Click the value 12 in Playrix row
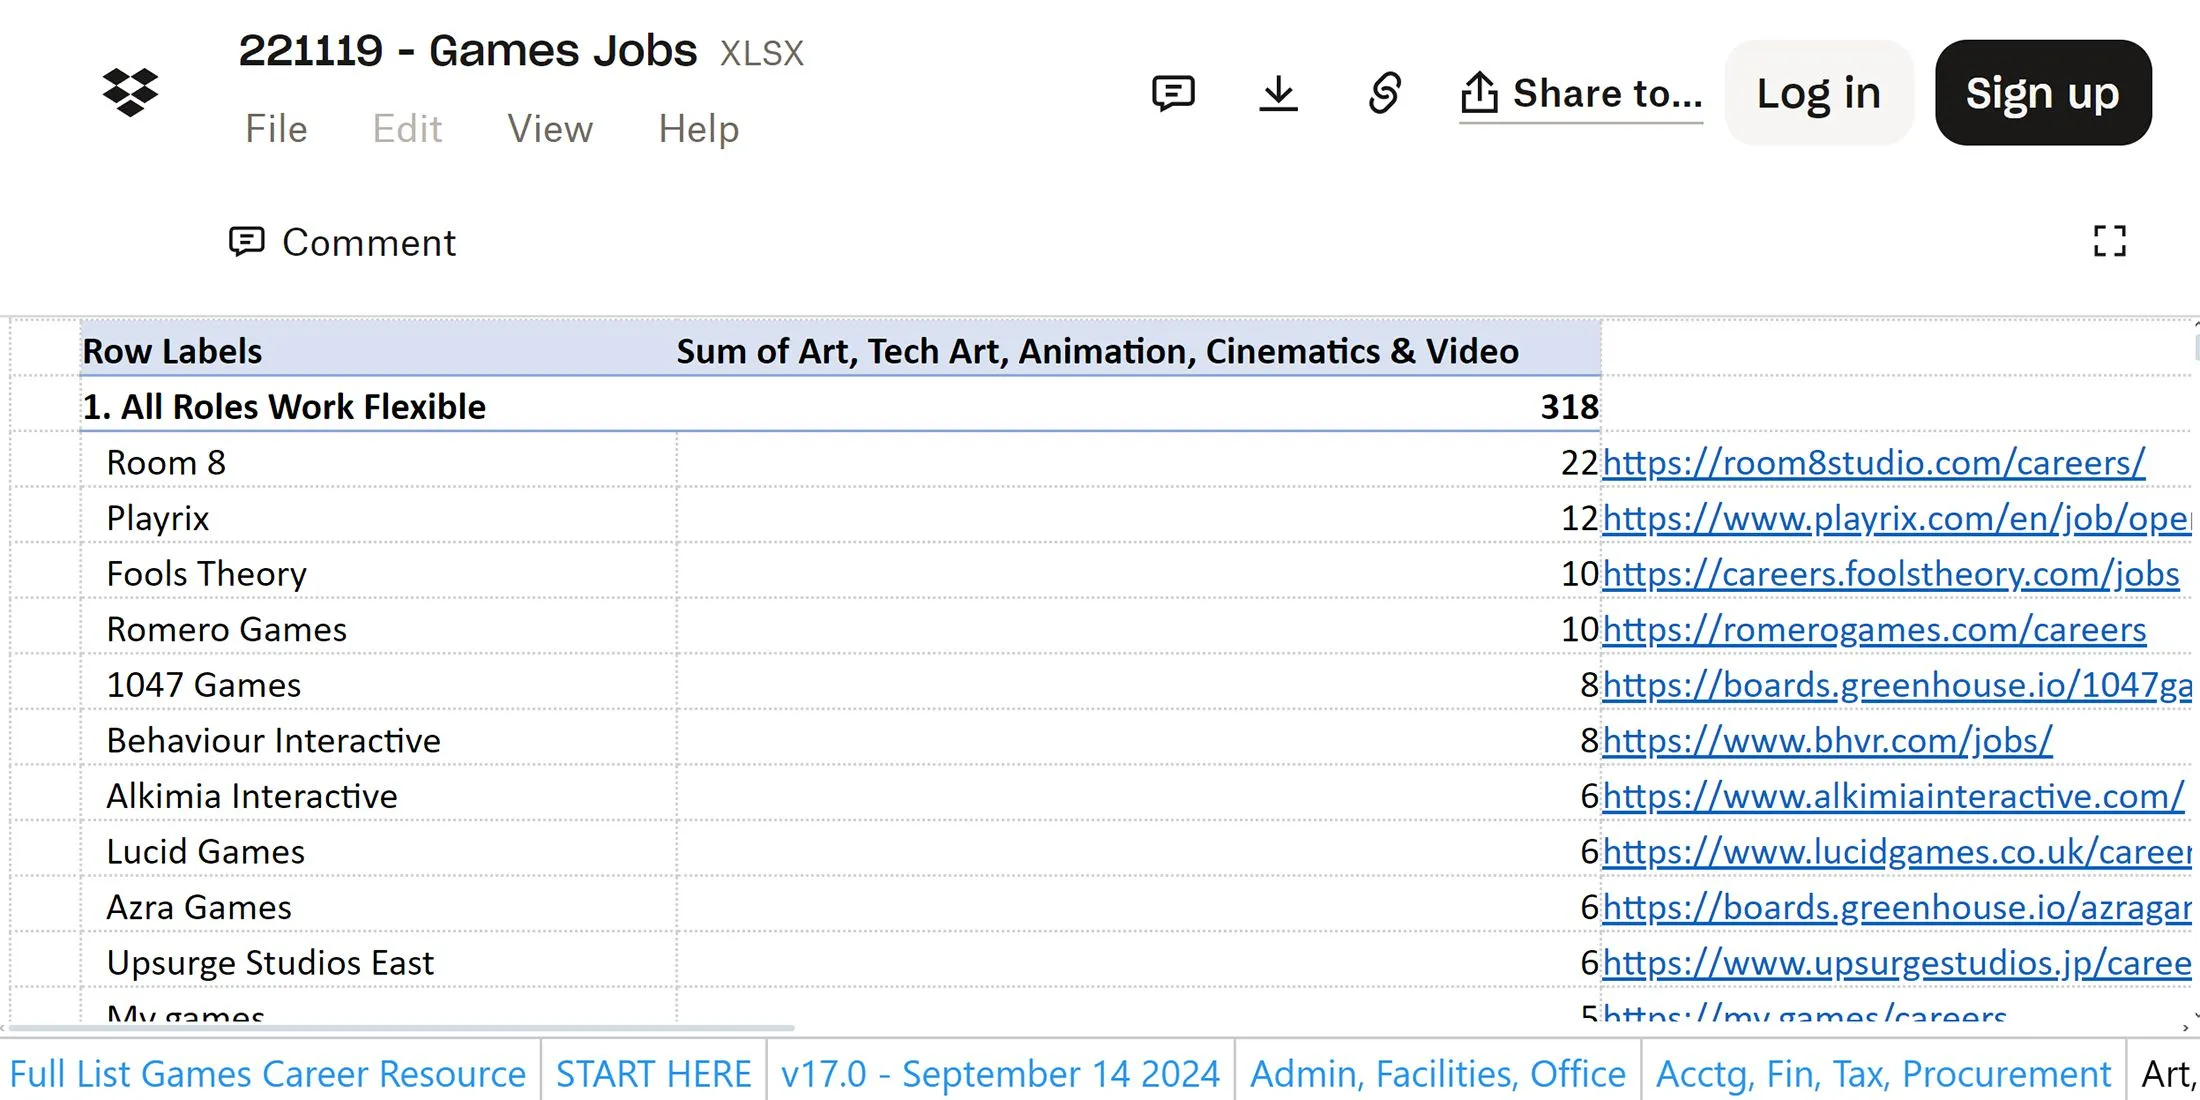Viewport: 2200px width, 1100px height. click(x=1579, y=518)
